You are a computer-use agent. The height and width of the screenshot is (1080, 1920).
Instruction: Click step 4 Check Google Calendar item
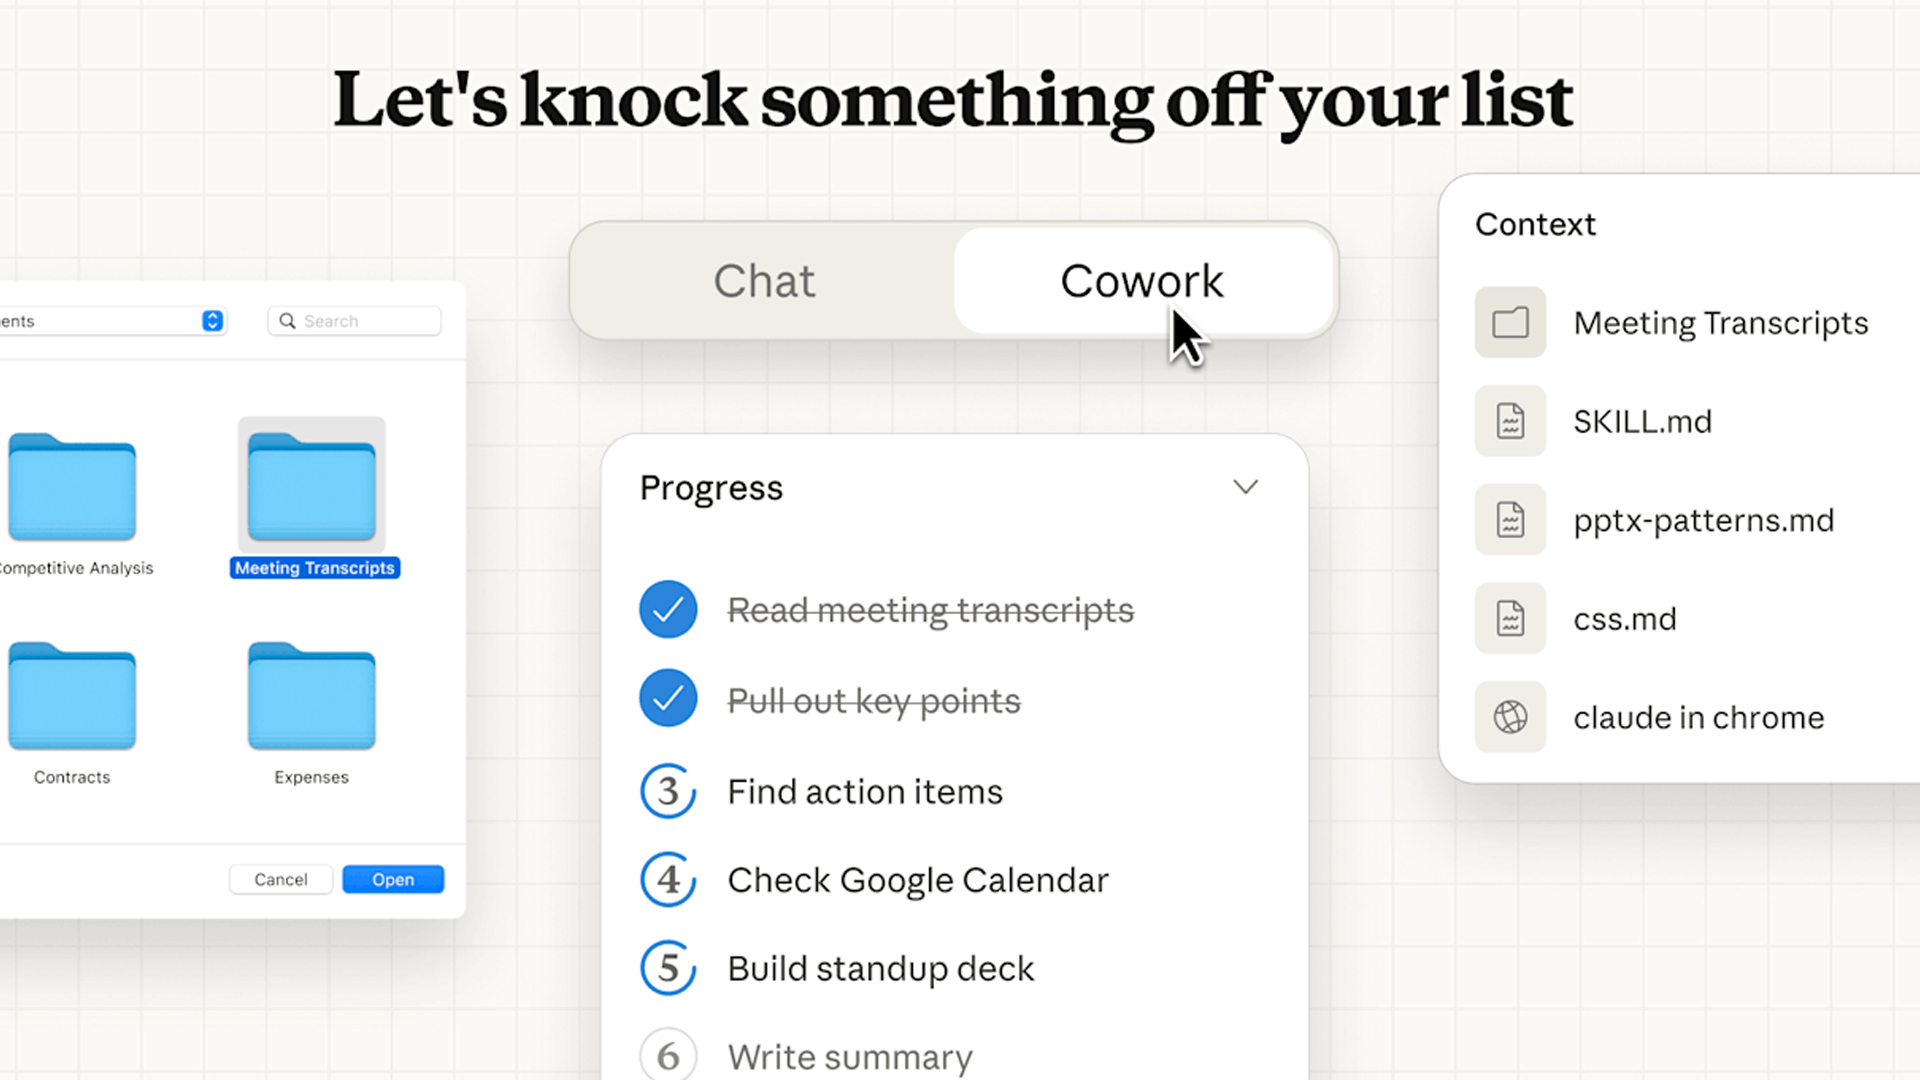(917, 880)
